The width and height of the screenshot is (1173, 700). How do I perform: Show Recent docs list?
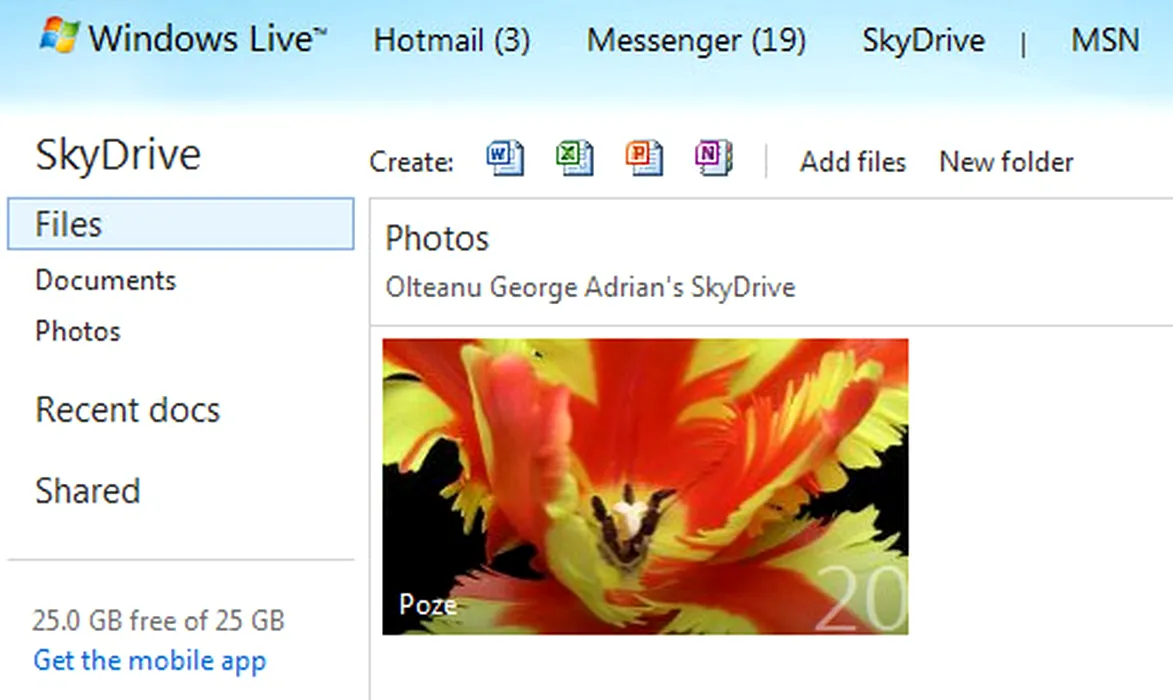tap(127, 410)
